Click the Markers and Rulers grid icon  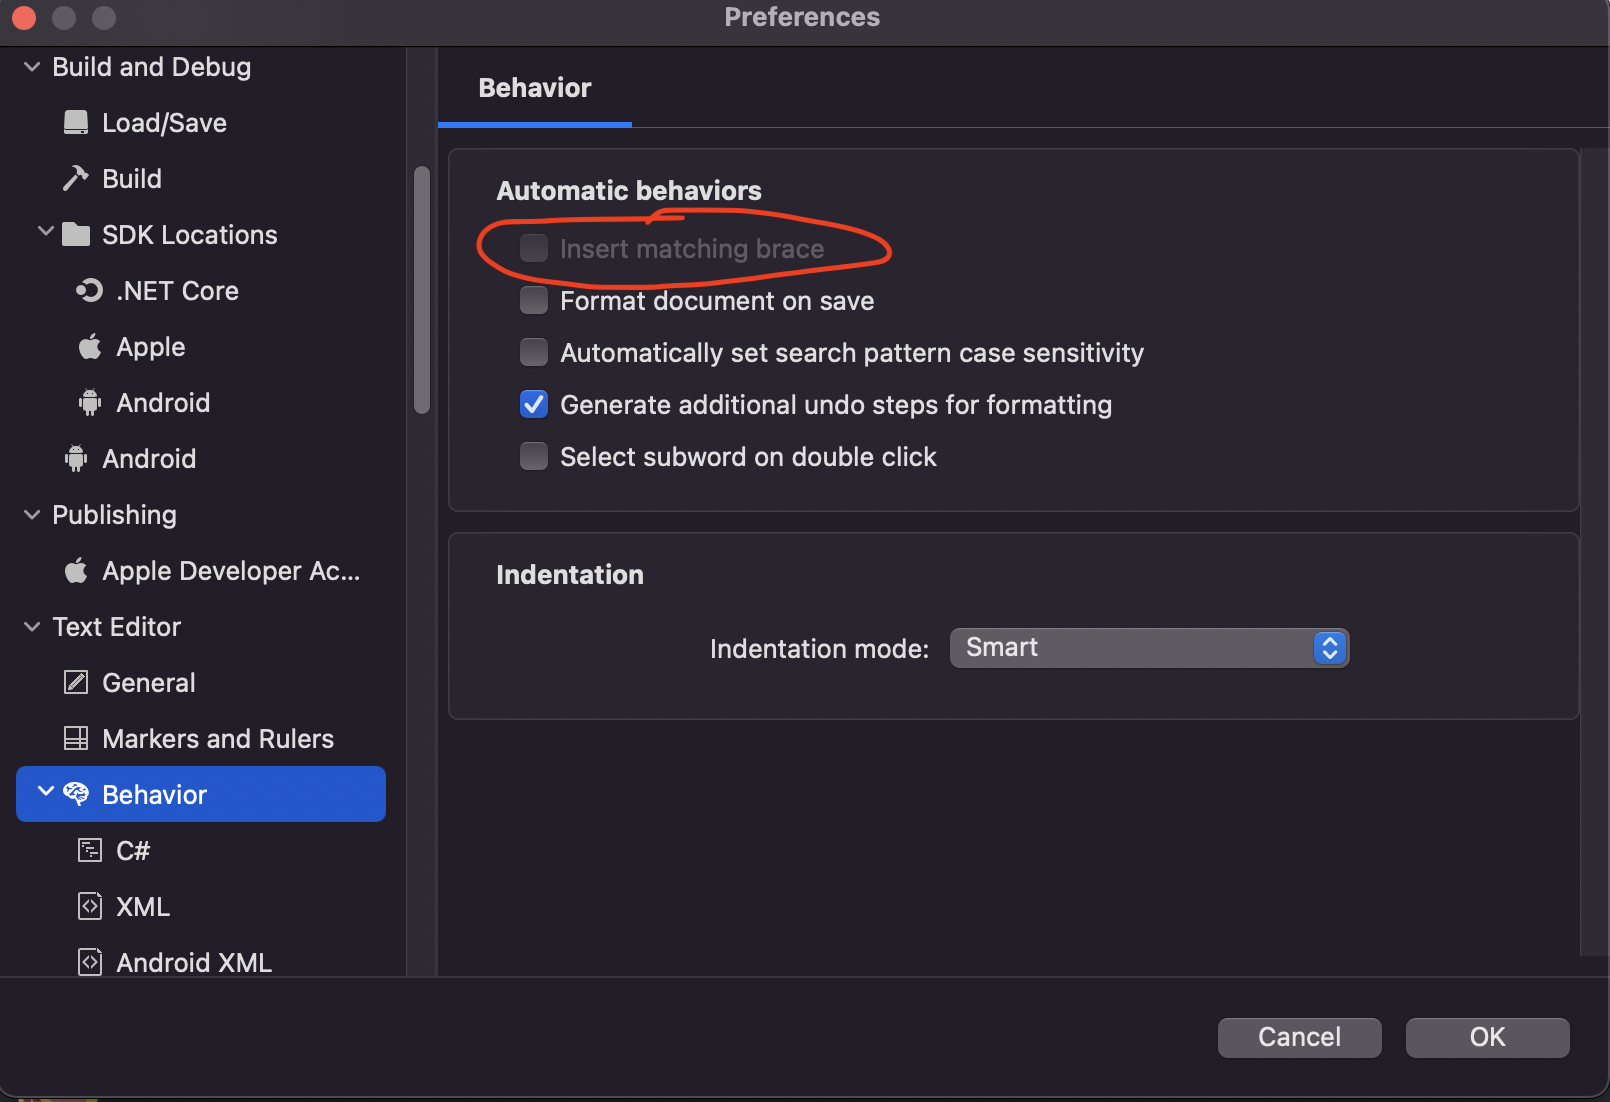tap(76, 739)
